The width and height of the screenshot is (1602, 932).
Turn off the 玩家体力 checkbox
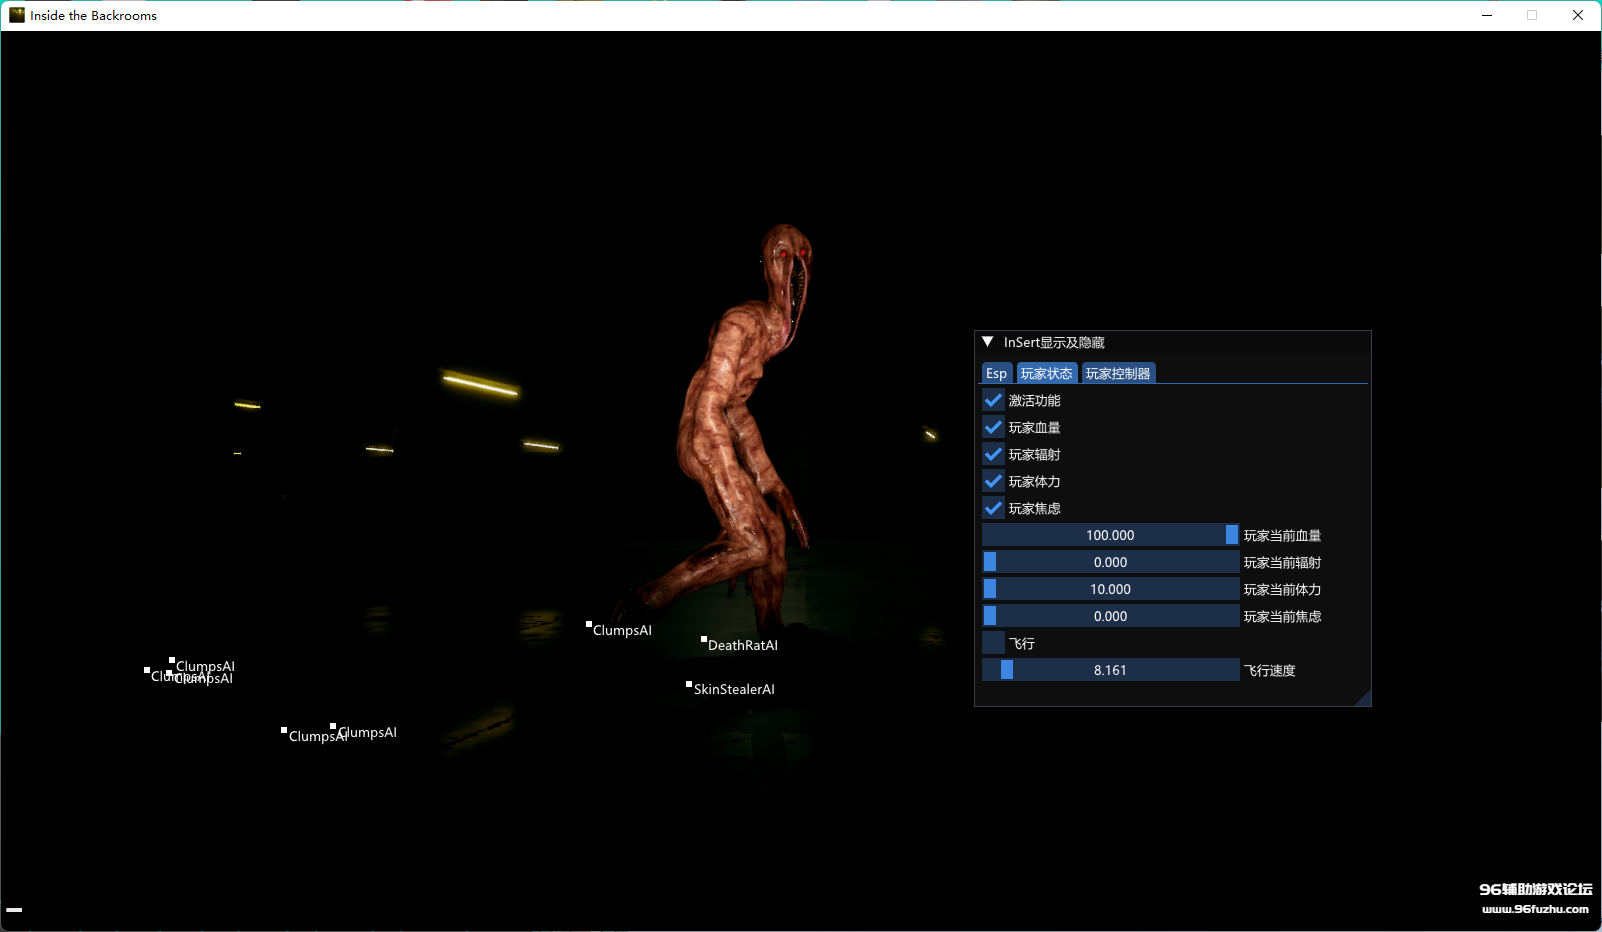[993, 481]
